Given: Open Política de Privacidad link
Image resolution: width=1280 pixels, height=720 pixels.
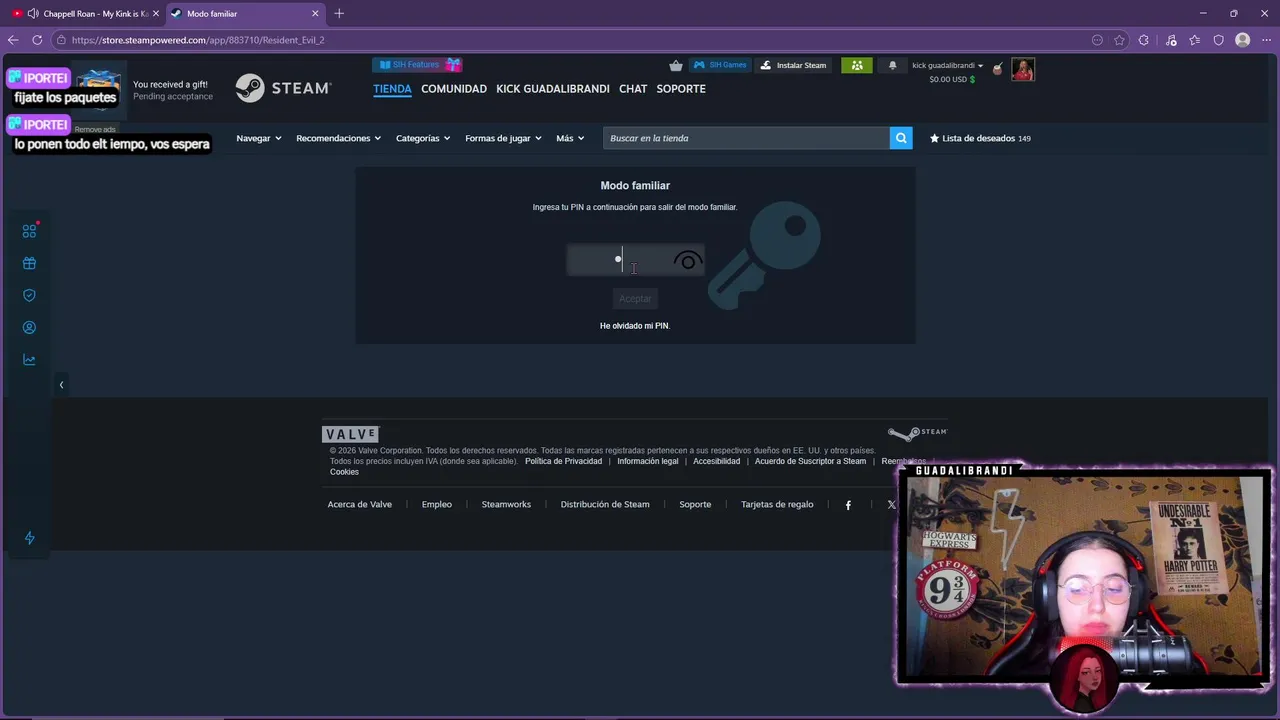Looking at the screenshot, I should pyautogui.click(x=563, y=461).
